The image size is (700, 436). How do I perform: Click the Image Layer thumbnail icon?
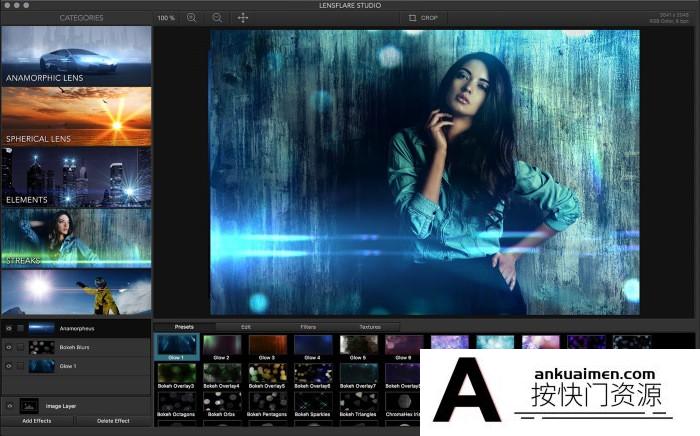pos(29,406)
